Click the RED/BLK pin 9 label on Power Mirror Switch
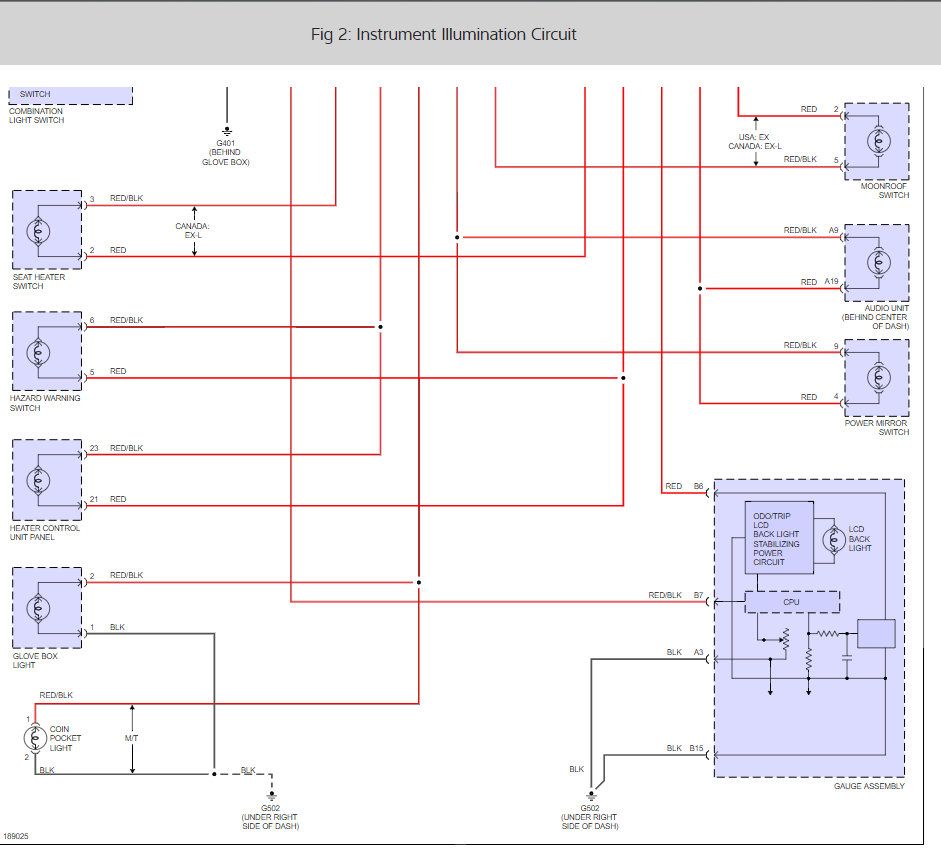The image size is (941, 865). (811, 345)
